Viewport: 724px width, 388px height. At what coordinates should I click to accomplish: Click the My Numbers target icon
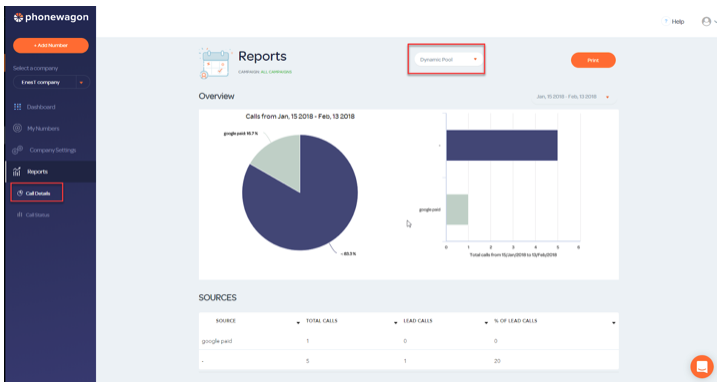[x=18, y=128]
